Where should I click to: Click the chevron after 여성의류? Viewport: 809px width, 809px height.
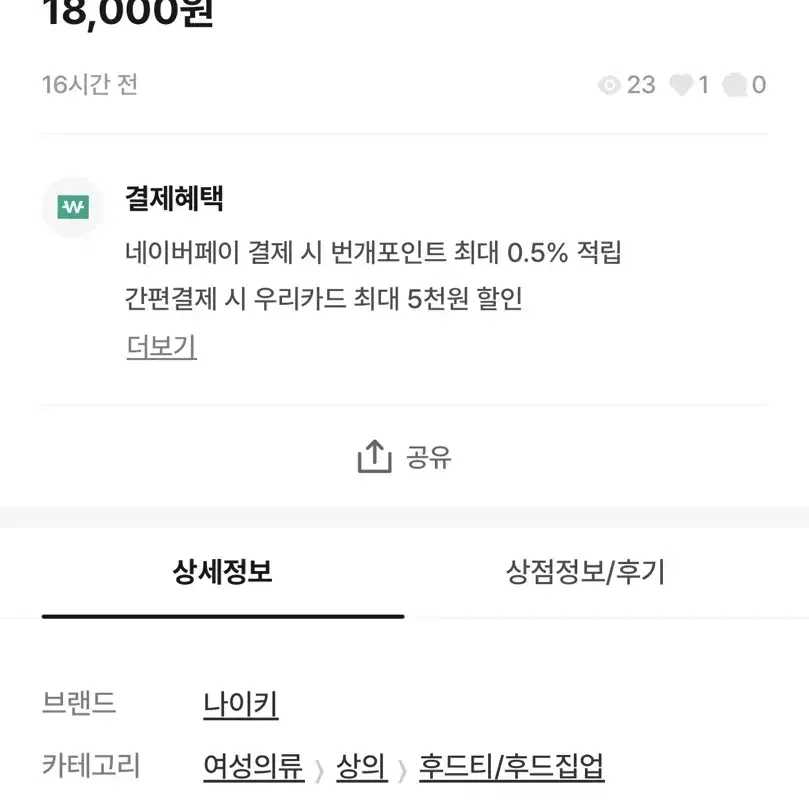pos(320,771)
